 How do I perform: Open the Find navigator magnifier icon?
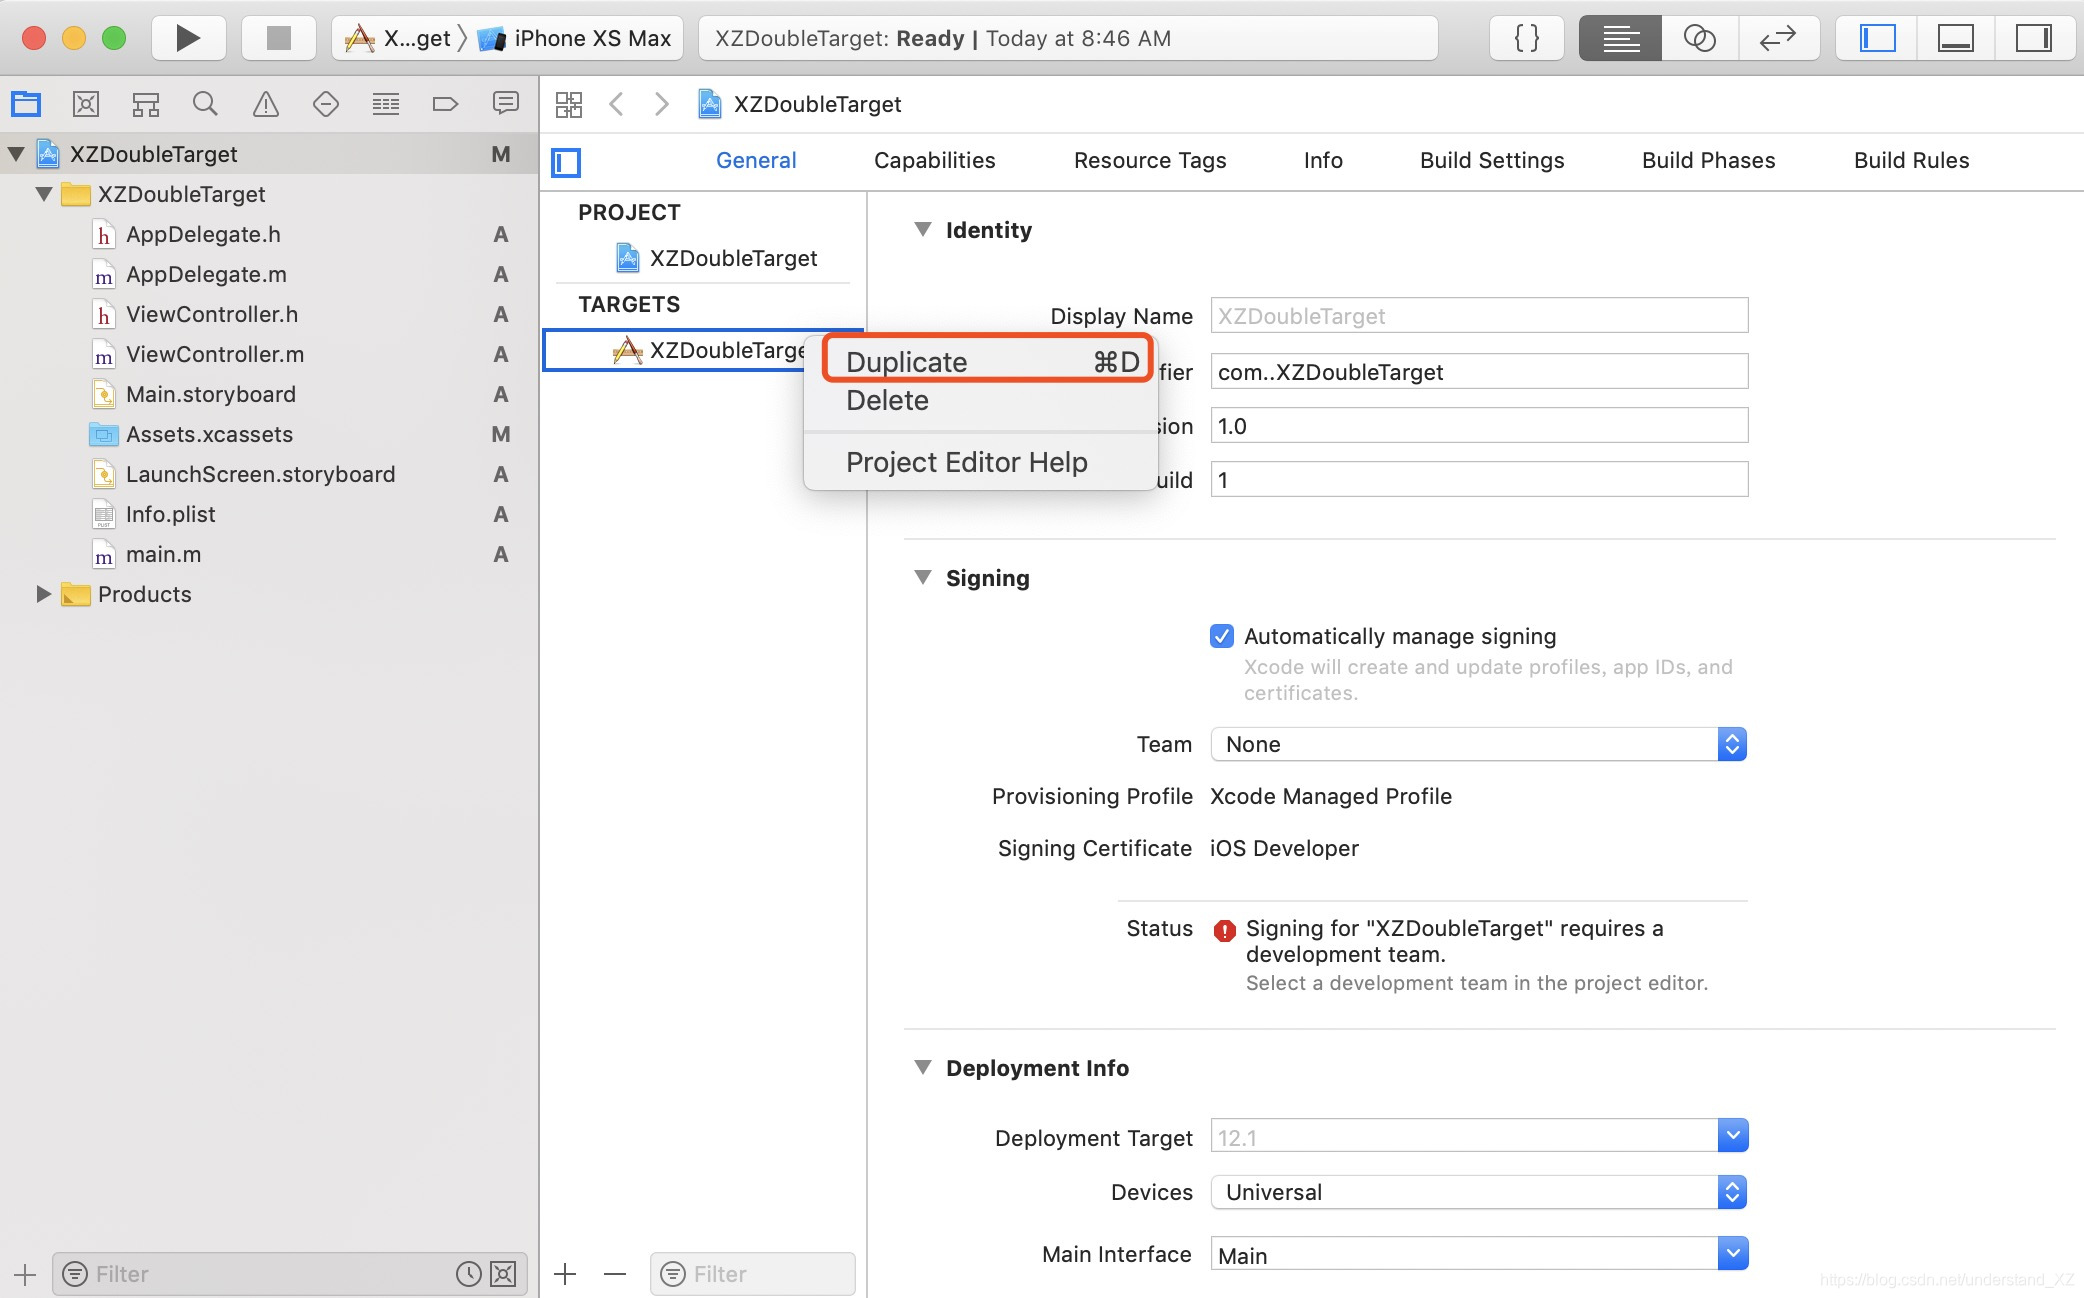205,104
